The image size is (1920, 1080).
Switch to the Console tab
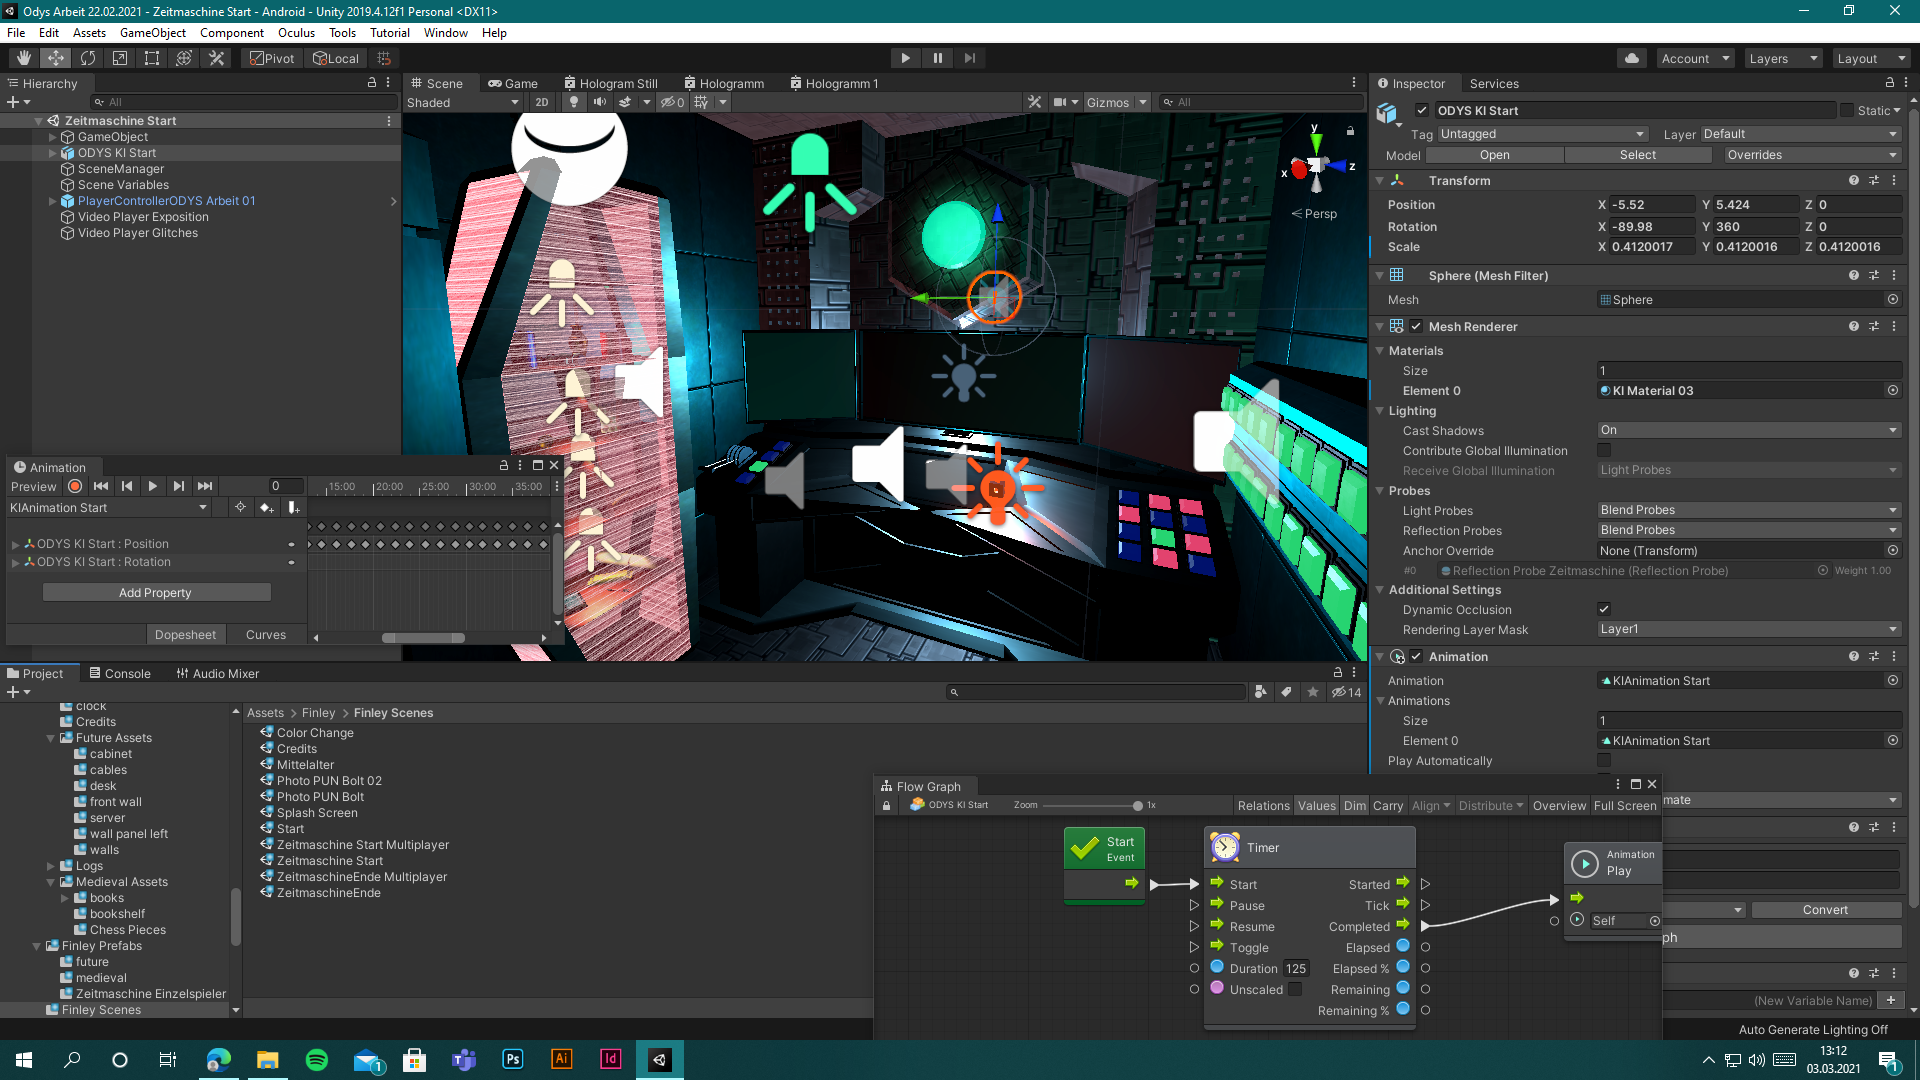[x=120, y=673]
